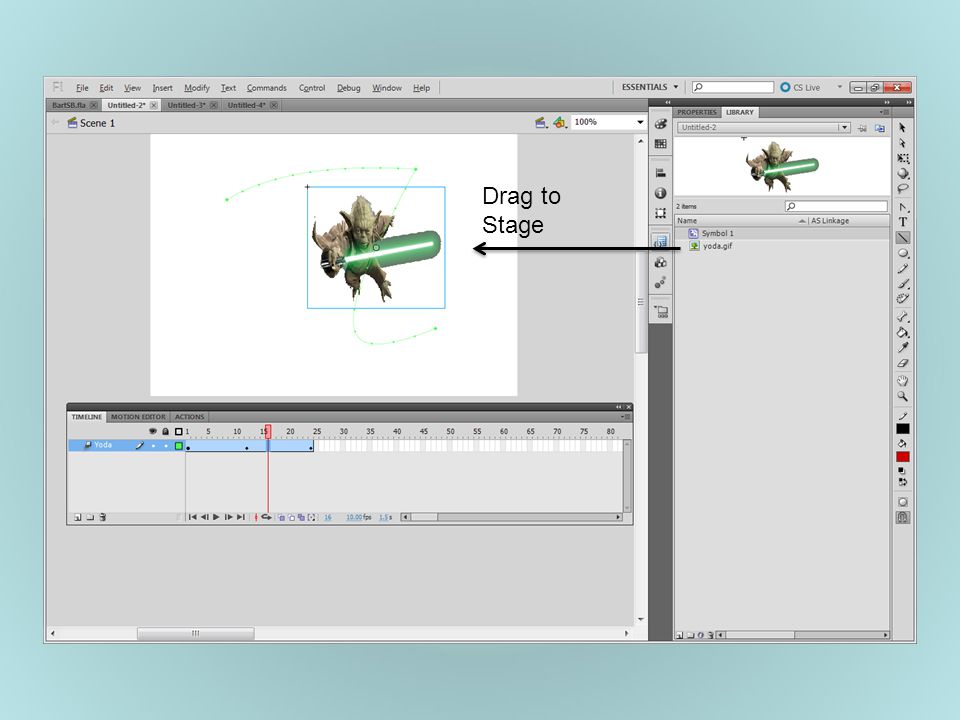This screenshot has width=960, height=720.
Task: Toggle Object Drawing mode
Action: click(902, 502)
